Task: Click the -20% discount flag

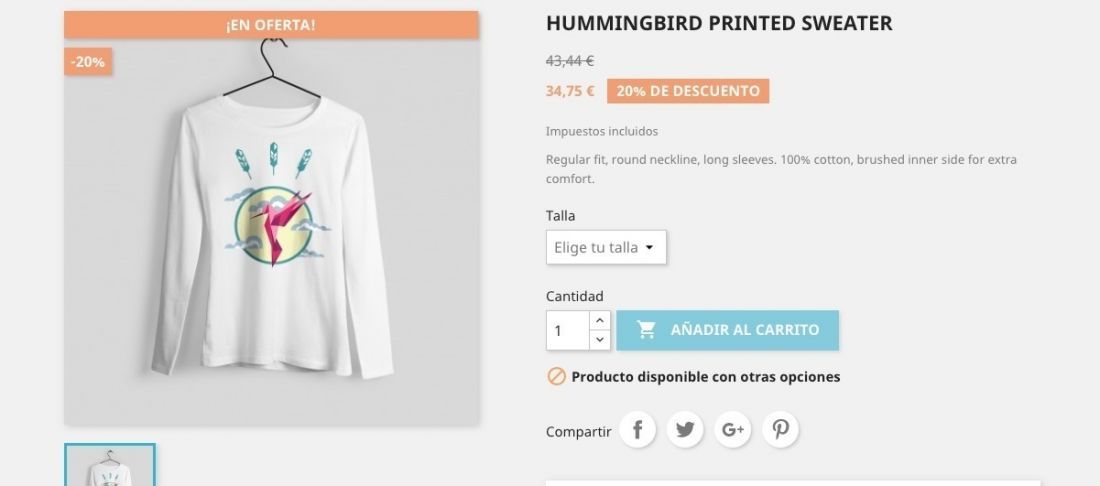Action: [88, 62]
